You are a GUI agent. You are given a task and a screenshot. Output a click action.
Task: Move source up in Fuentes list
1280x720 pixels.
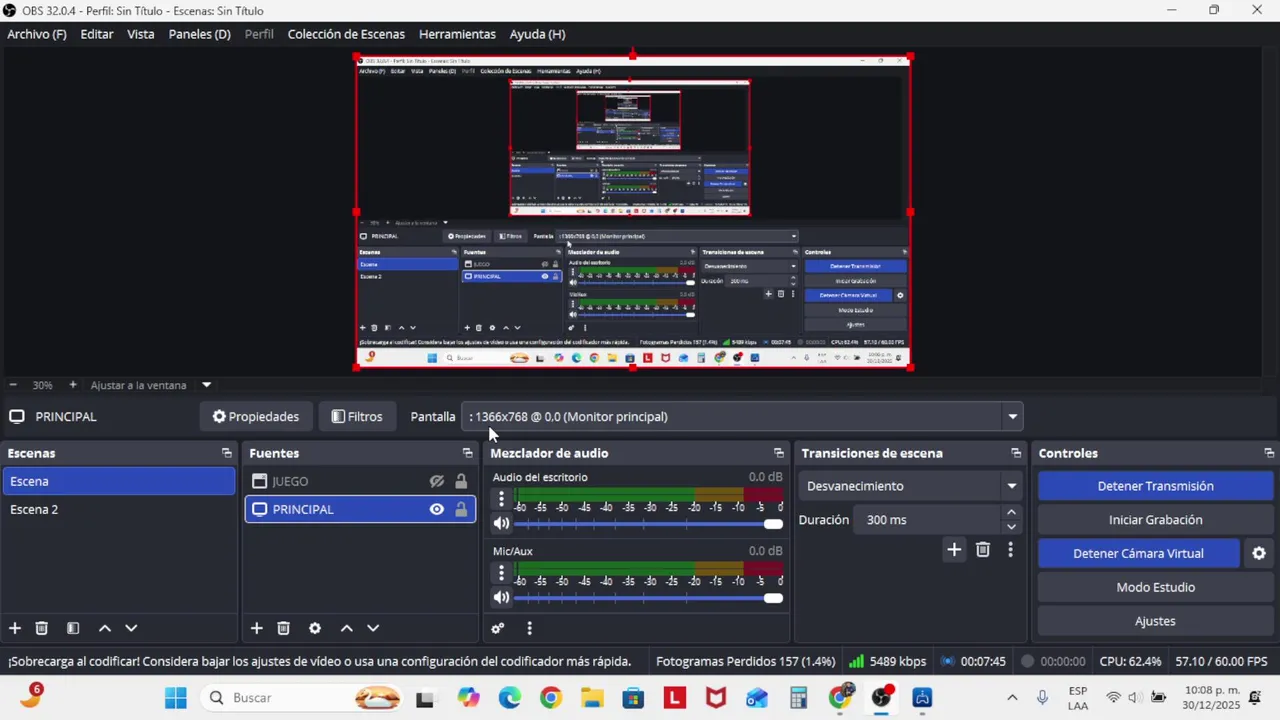point(346,628)
